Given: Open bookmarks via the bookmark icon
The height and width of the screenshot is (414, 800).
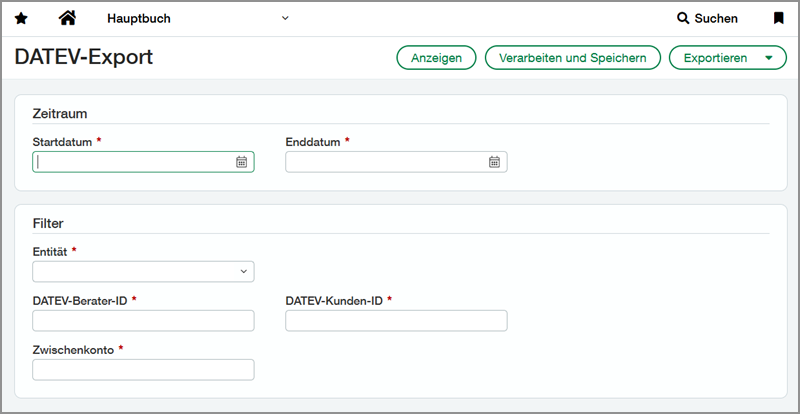Looking at the screenshot, I should click(x=778, y=19).
